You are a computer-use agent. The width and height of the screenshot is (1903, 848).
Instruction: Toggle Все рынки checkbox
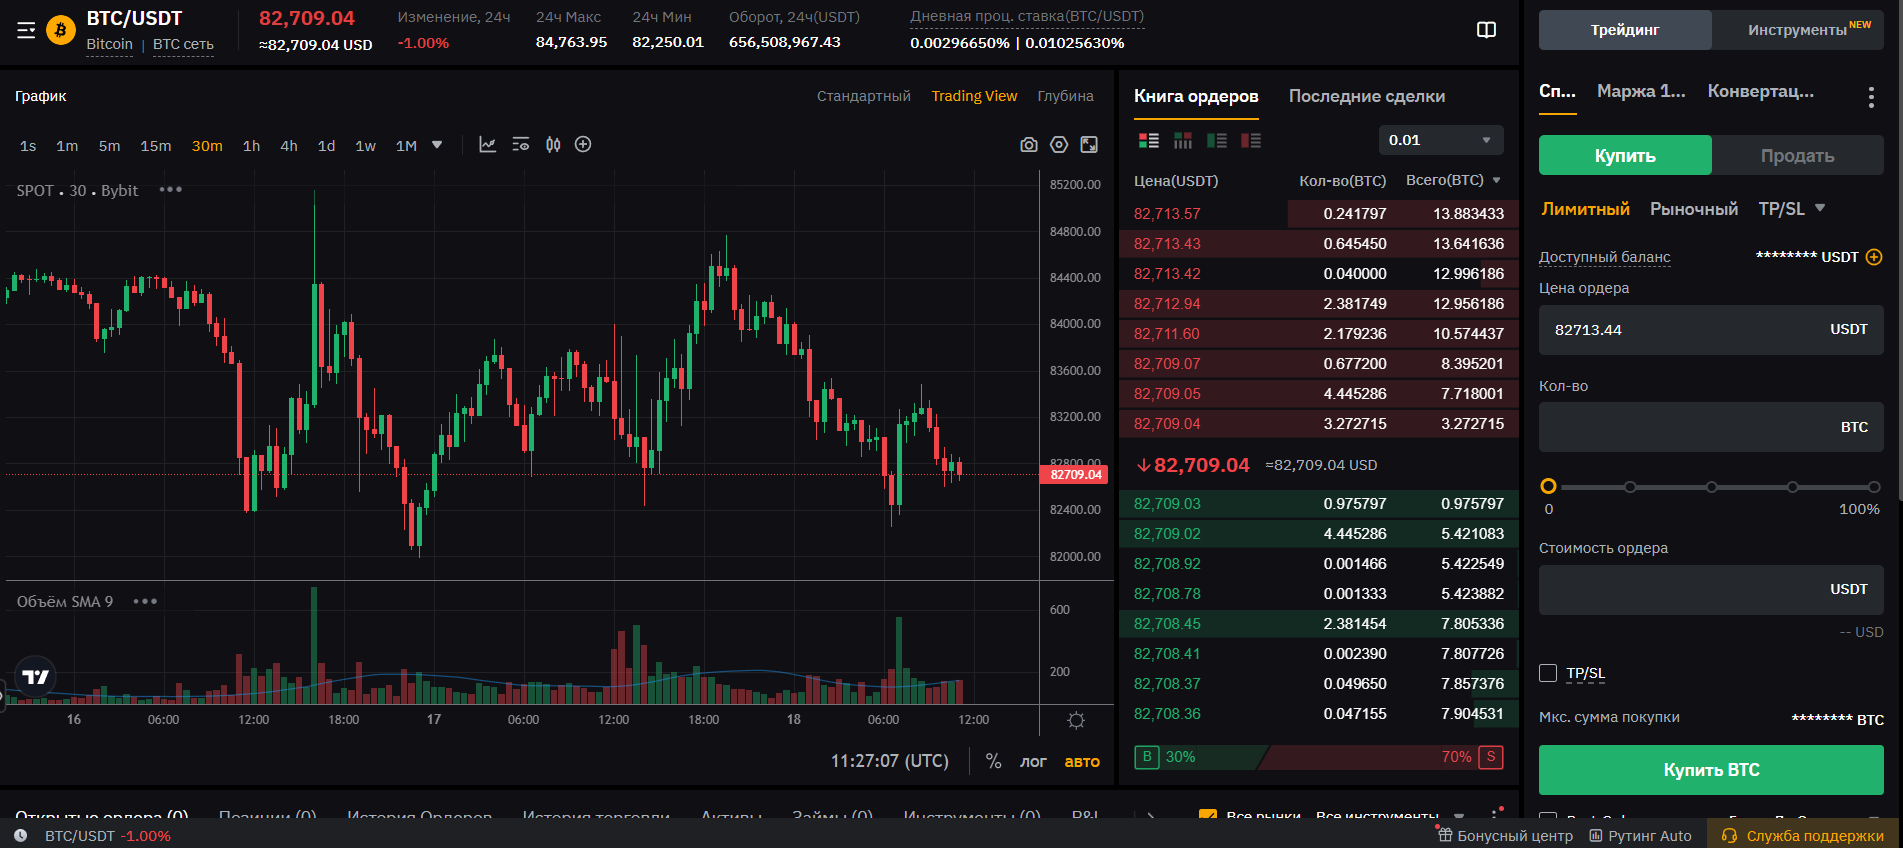[x=1208, y=815]
